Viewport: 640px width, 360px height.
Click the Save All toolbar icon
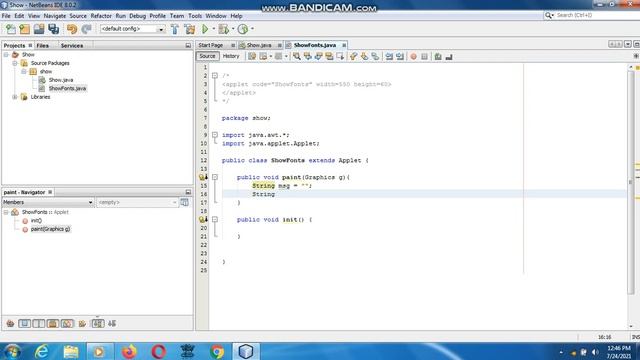point(53,29)
